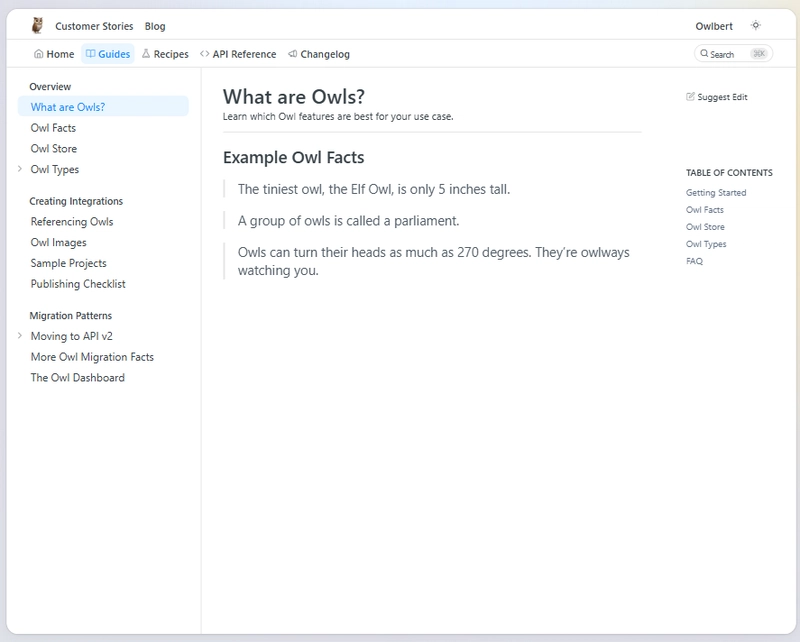Viewport: 800px width, 642px height.
Task: Jump to Owl Facts in table of contents
Action: coord(705,210)
